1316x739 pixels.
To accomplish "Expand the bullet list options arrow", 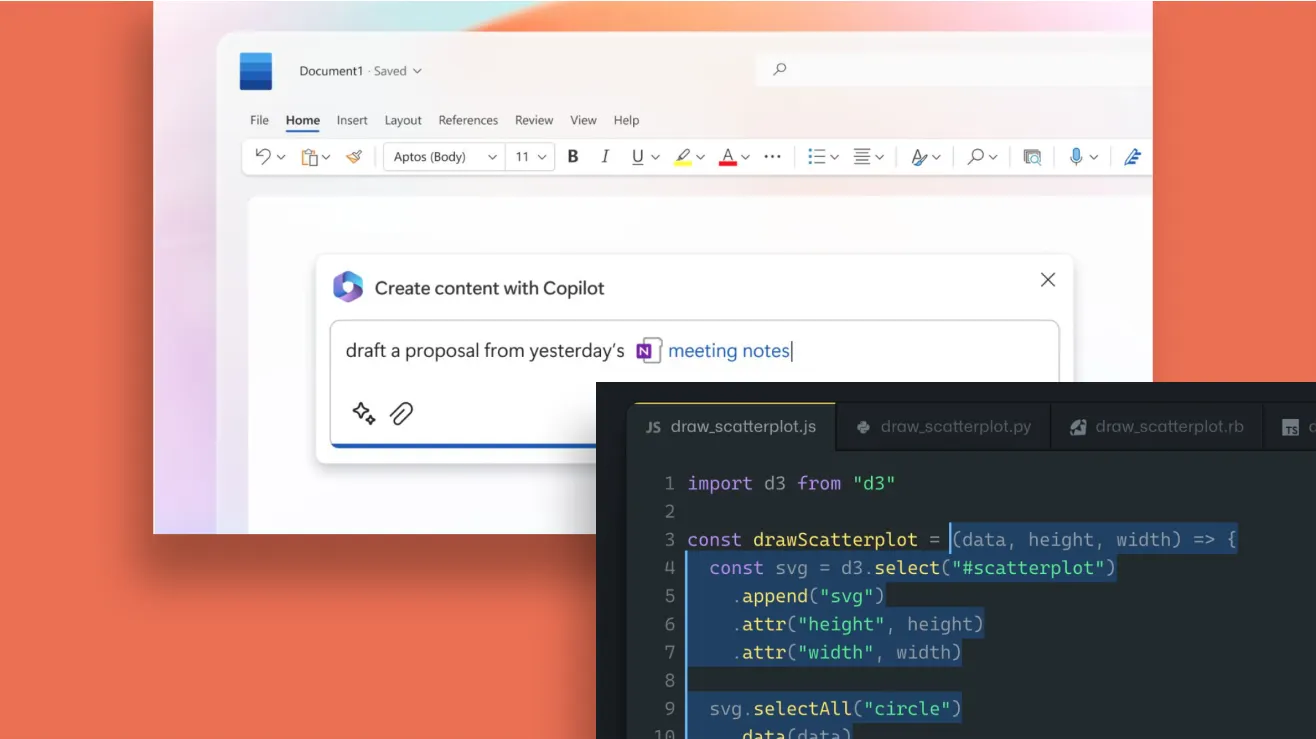I will point(834,157).
